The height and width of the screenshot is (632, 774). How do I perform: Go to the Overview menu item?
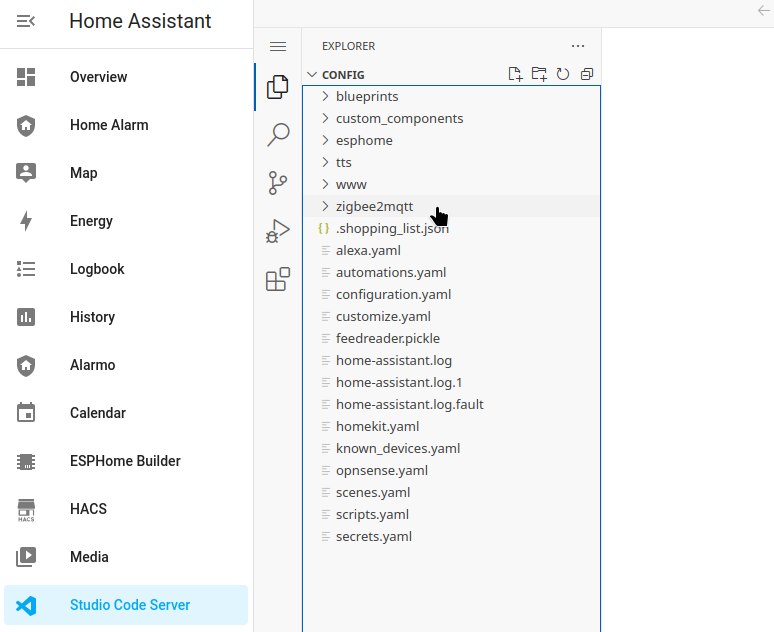click(126, 77)
